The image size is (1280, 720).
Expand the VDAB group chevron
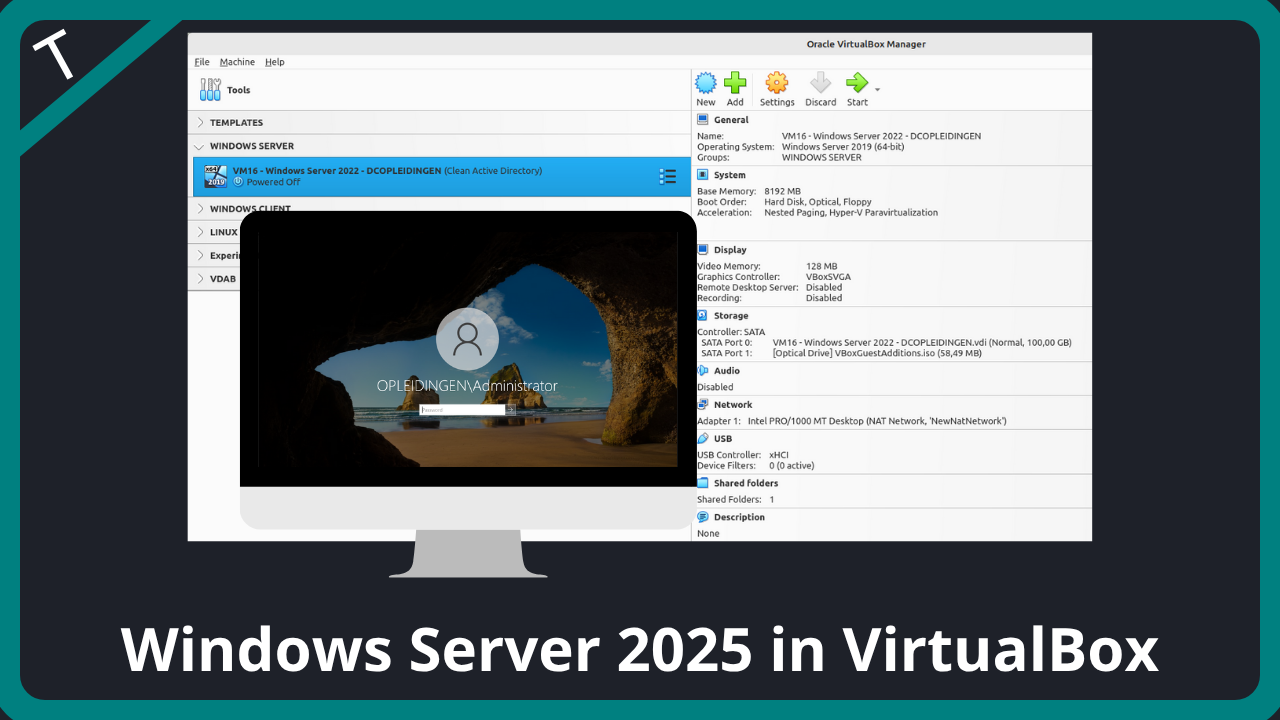click(200, 279)
